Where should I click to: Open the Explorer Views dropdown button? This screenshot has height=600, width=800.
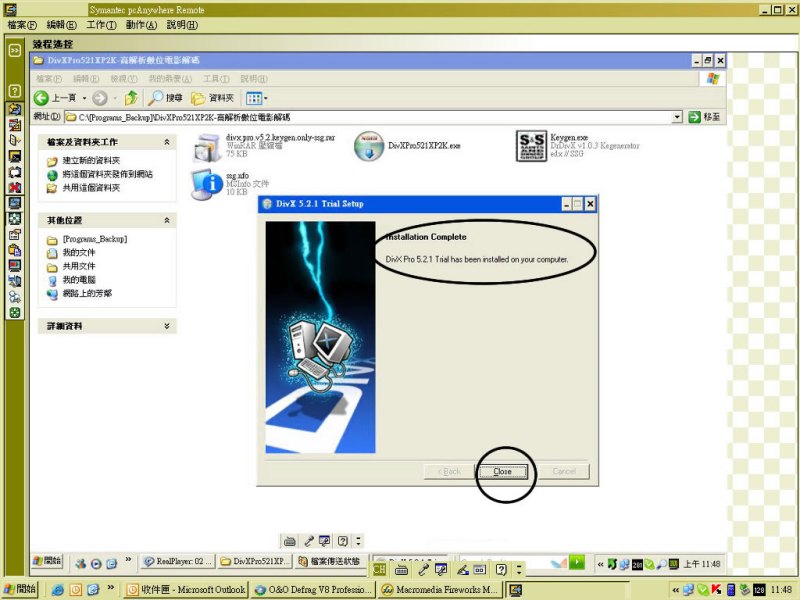pos(257,98)
